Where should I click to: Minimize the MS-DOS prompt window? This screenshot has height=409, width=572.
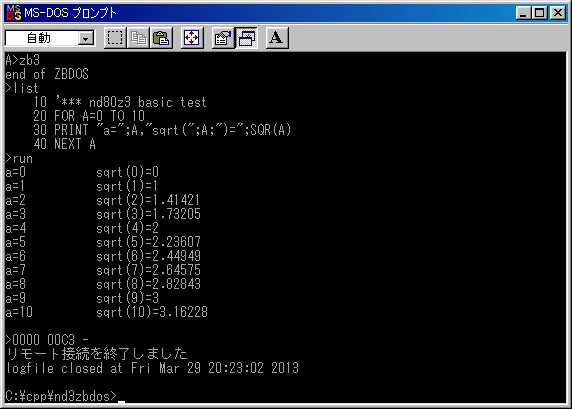point(523,13)
